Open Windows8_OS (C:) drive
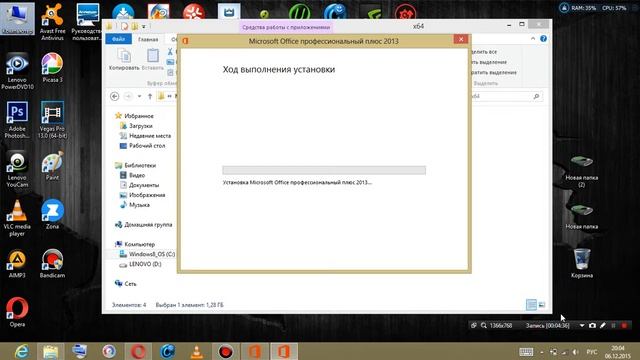This screenshot has height=360, width=640. pyautogui.click(x=152, y=254)
